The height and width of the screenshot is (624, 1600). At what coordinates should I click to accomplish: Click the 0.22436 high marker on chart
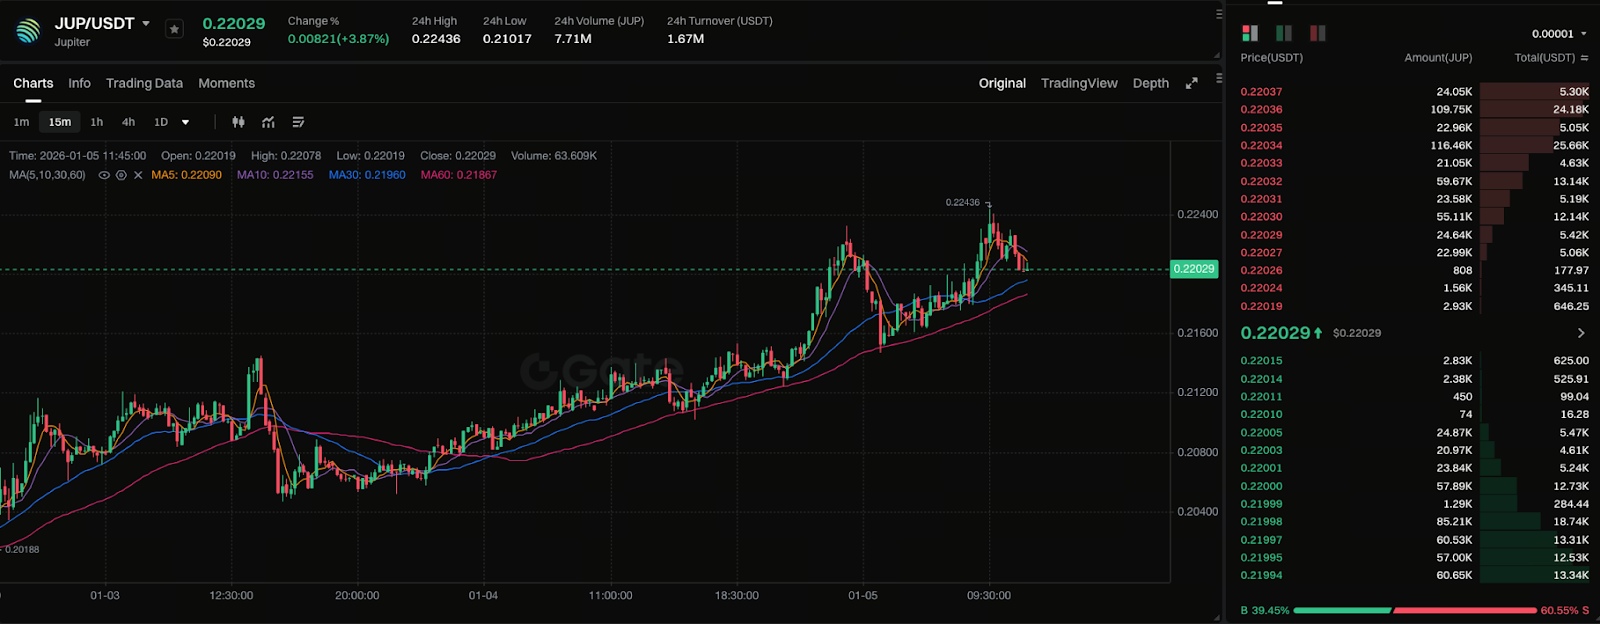(963, 203)
